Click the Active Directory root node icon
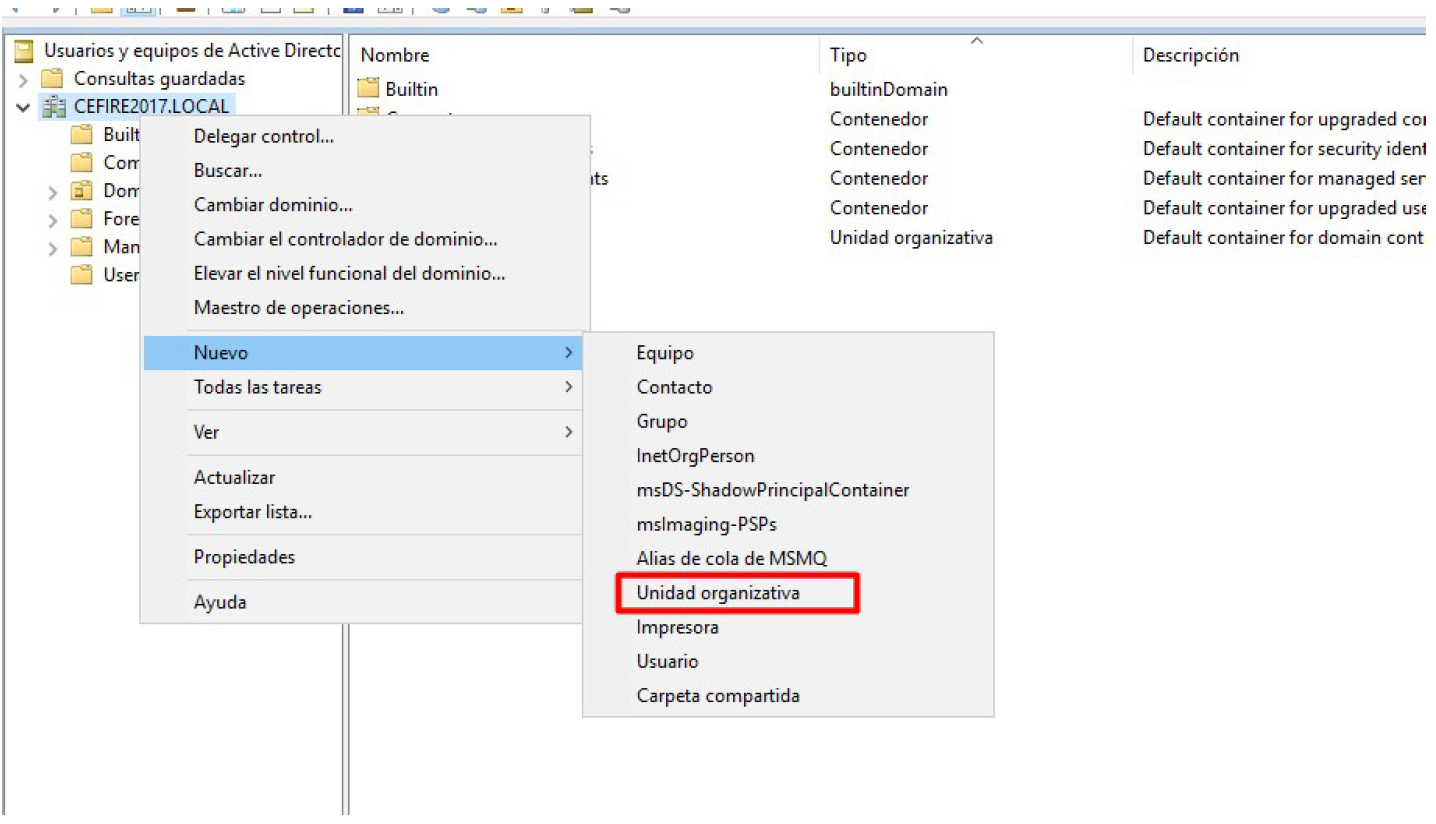The width and height of the screenshot is (1436, 824). pyautogui.click(x=24, y=51)
